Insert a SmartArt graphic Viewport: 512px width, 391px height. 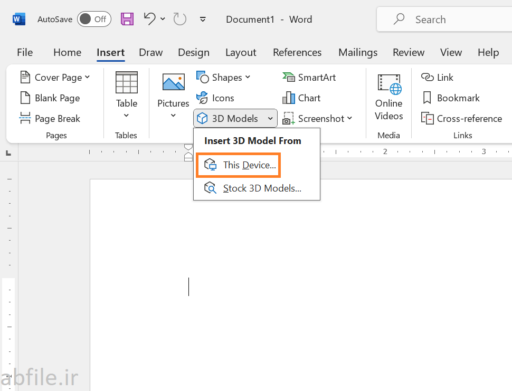click(309, 77)
